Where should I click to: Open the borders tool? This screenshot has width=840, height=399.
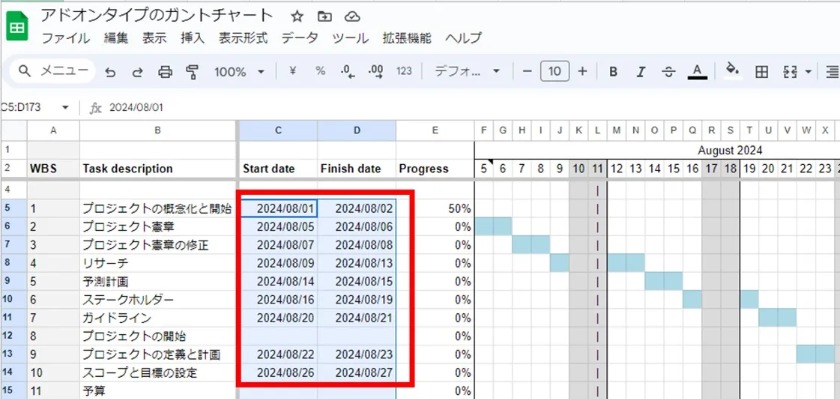761,72
